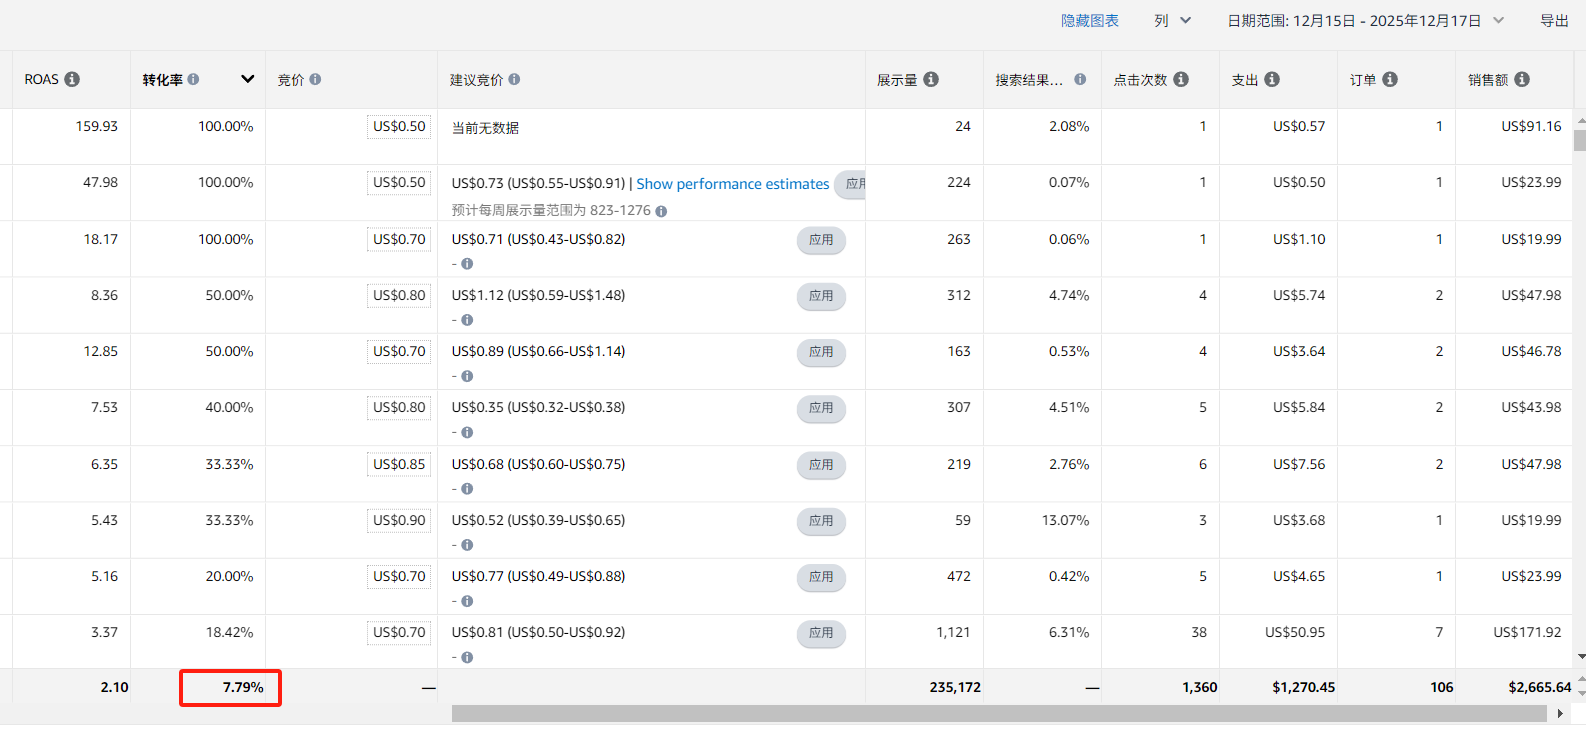Click the US$0.90 bid input field
The height and width of the screenshot is (732, 1586).
click(399, 521)
